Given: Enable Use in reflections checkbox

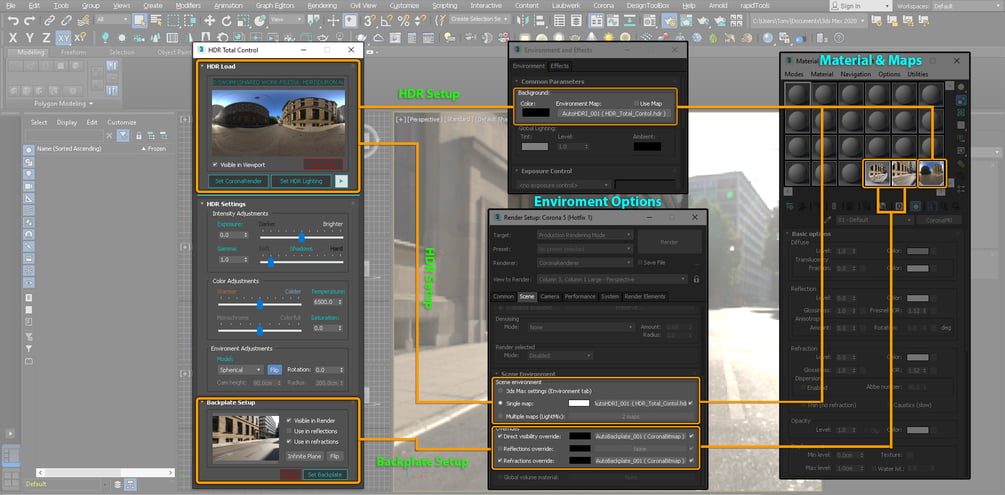Looking at the screenshot, I should click(289, 431).
